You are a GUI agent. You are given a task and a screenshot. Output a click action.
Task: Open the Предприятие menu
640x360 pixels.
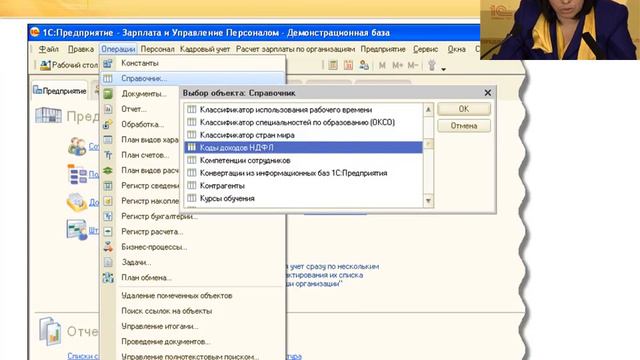point(383,49)
